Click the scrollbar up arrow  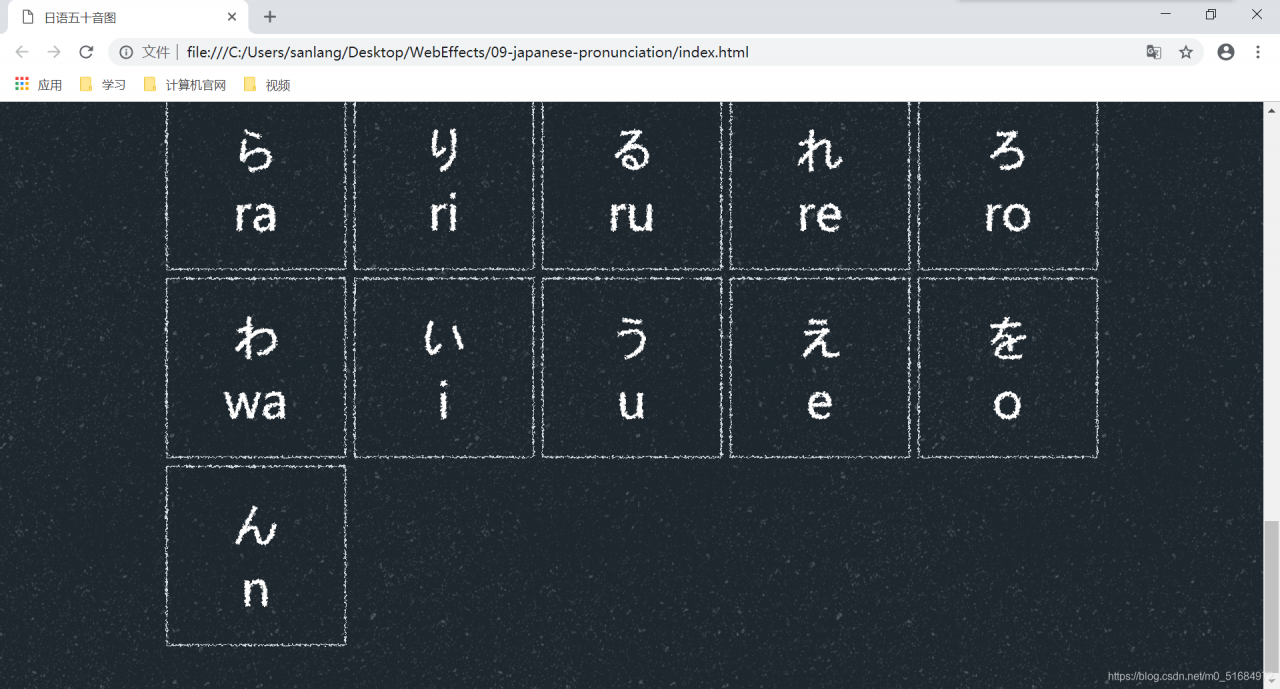(x=1272, y=110)
